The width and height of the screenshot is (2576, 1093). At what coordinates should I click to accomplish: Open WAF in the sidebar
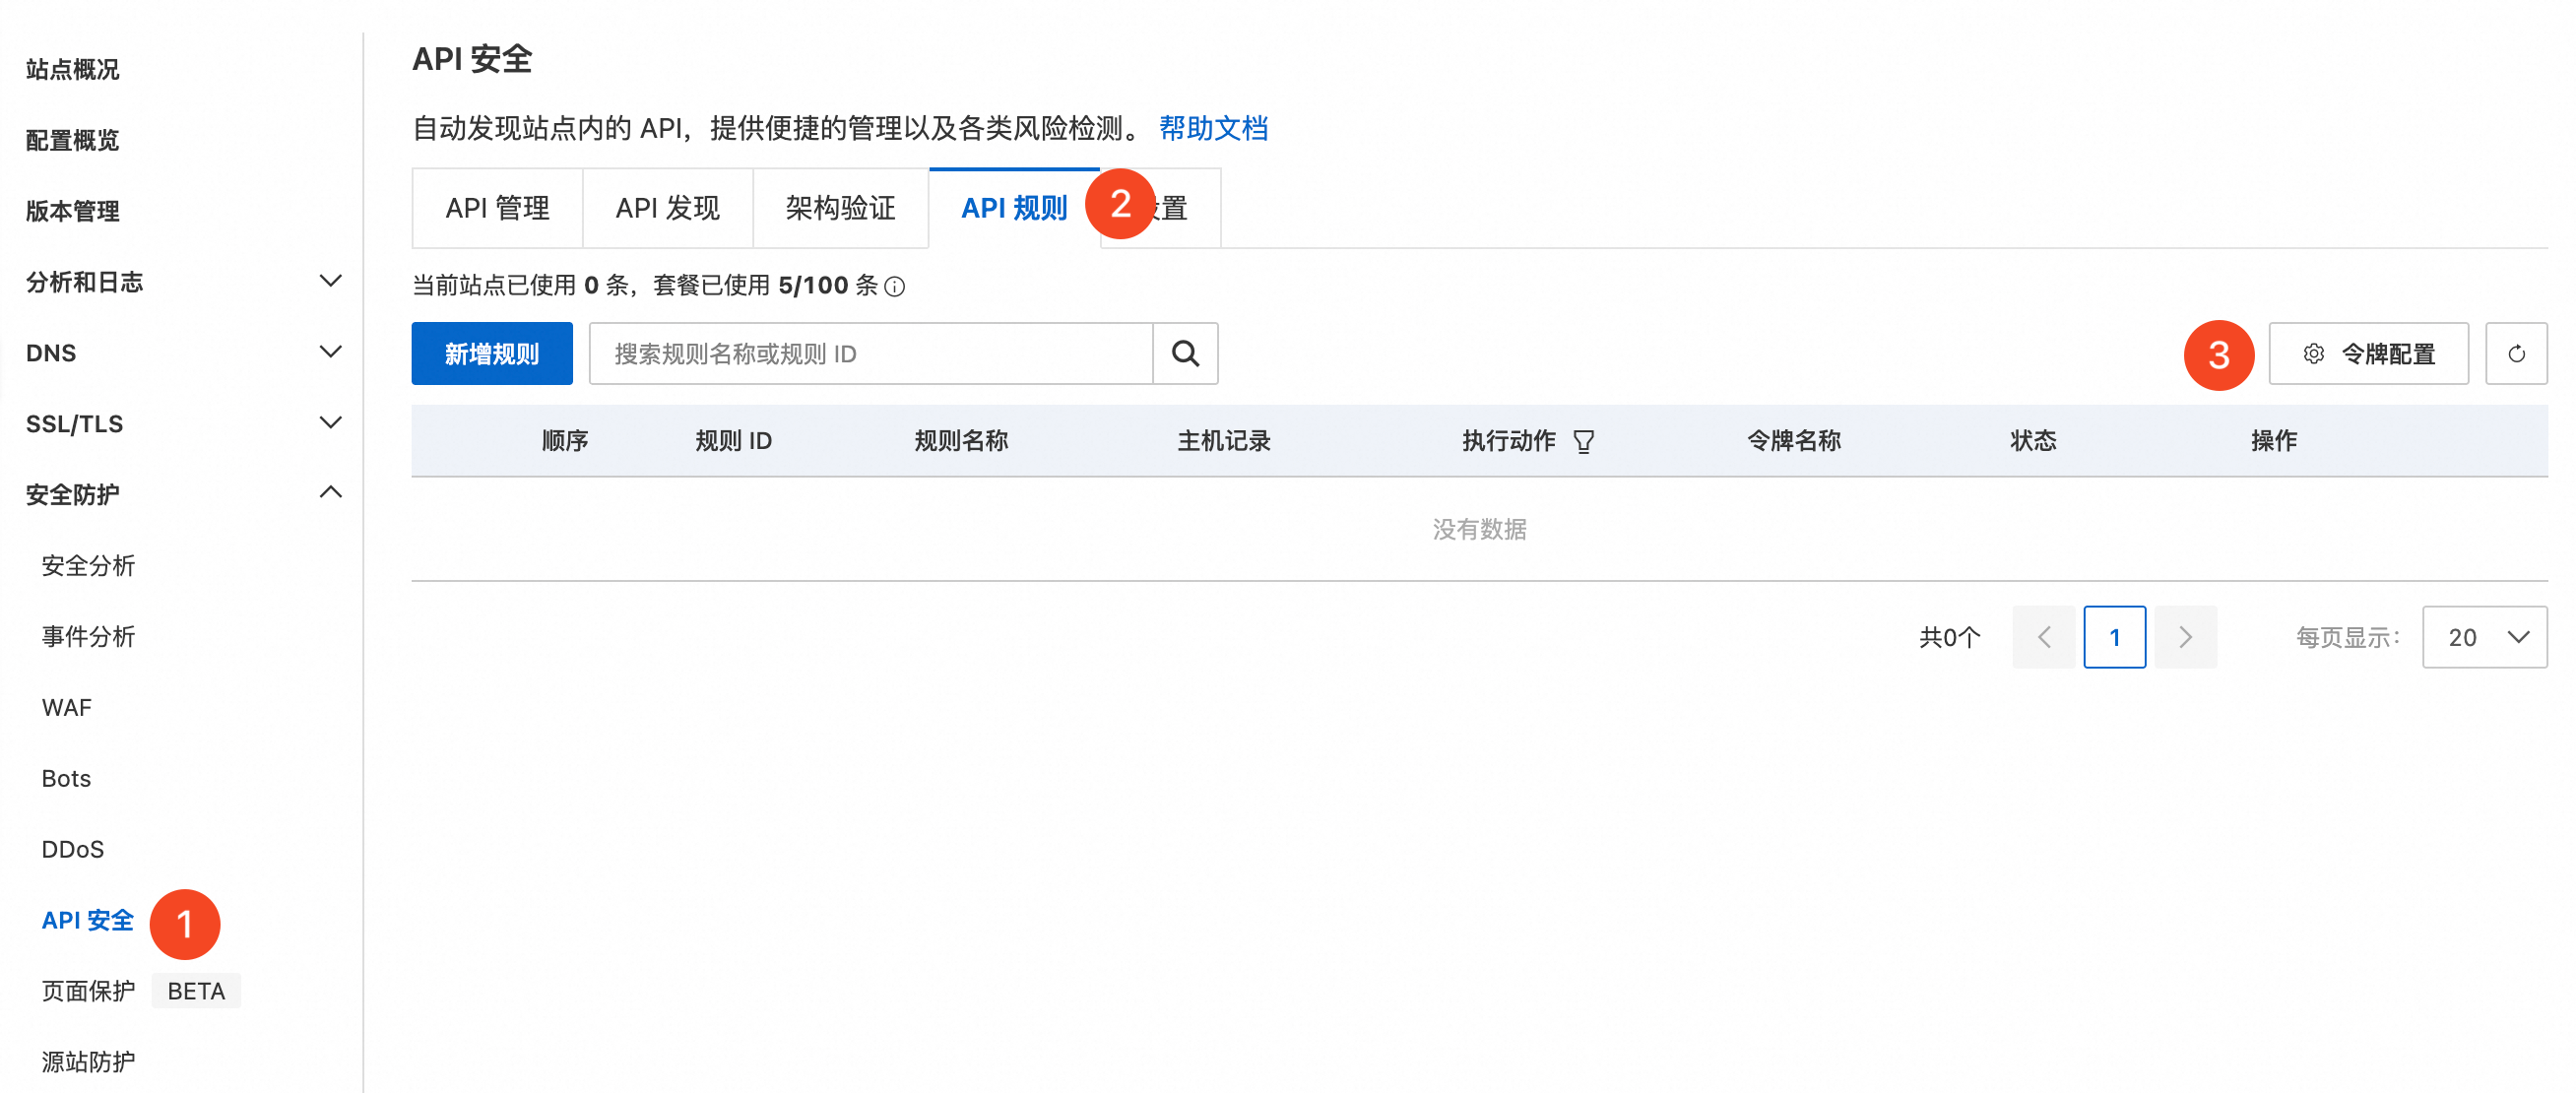point(66,707)
